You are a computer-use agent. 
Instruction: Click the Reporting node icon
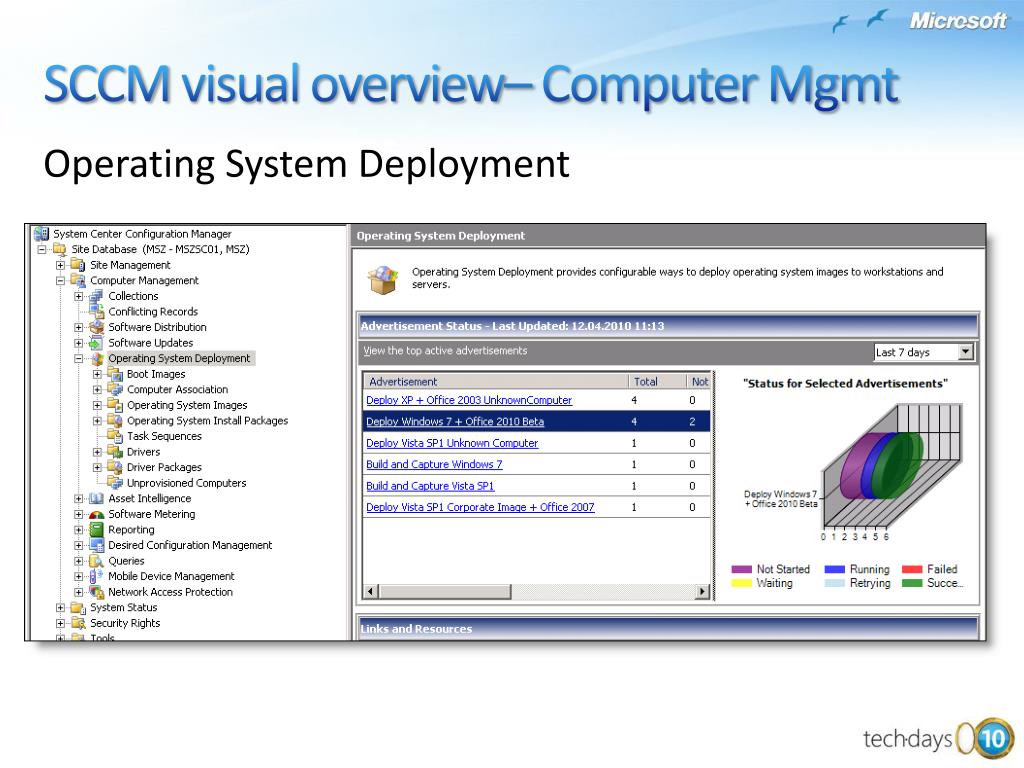[97, 530]
